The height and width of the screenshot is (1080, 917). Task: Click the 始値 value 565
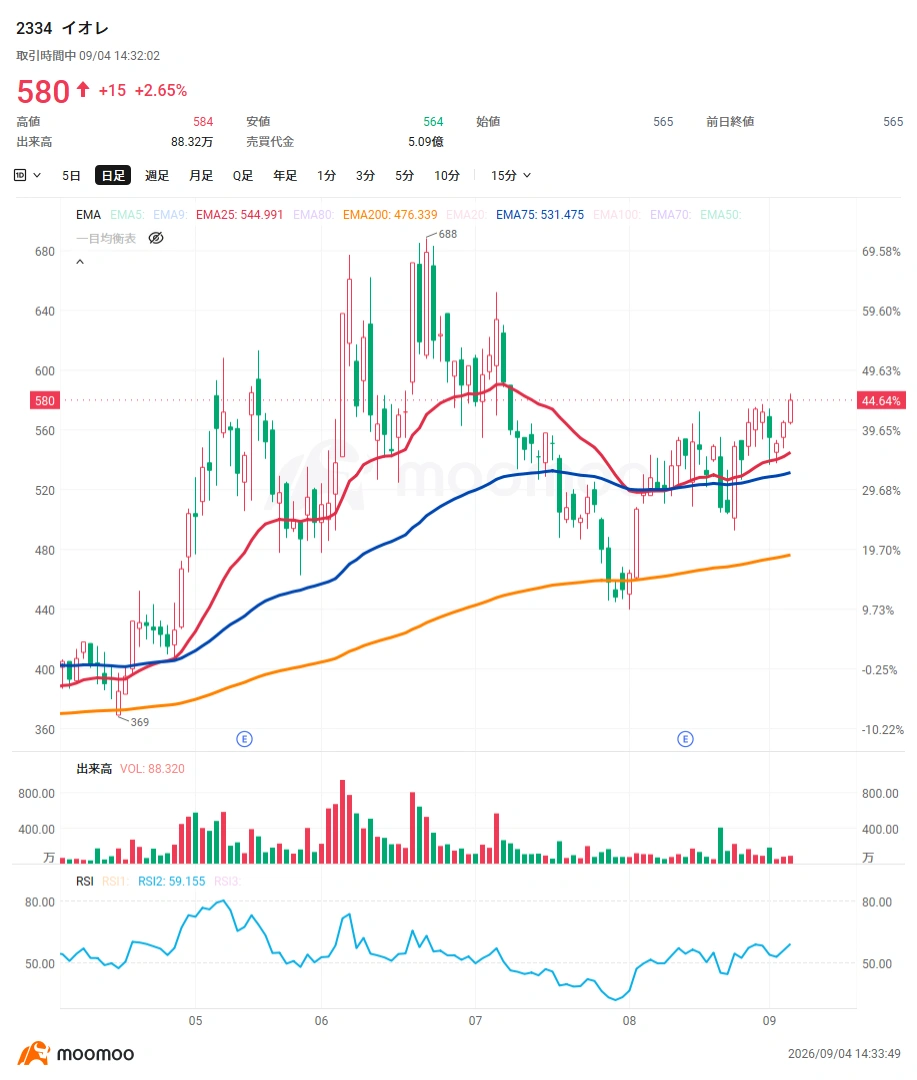(663, 122)
